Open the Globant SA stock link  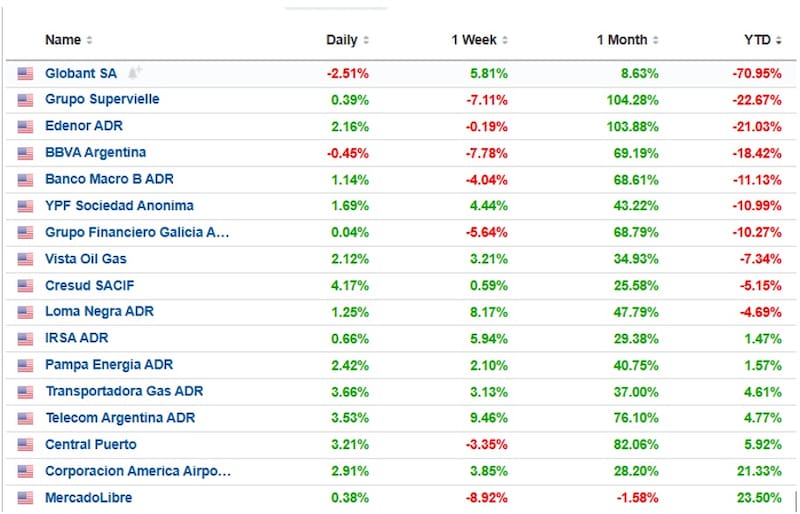[81, 73]
